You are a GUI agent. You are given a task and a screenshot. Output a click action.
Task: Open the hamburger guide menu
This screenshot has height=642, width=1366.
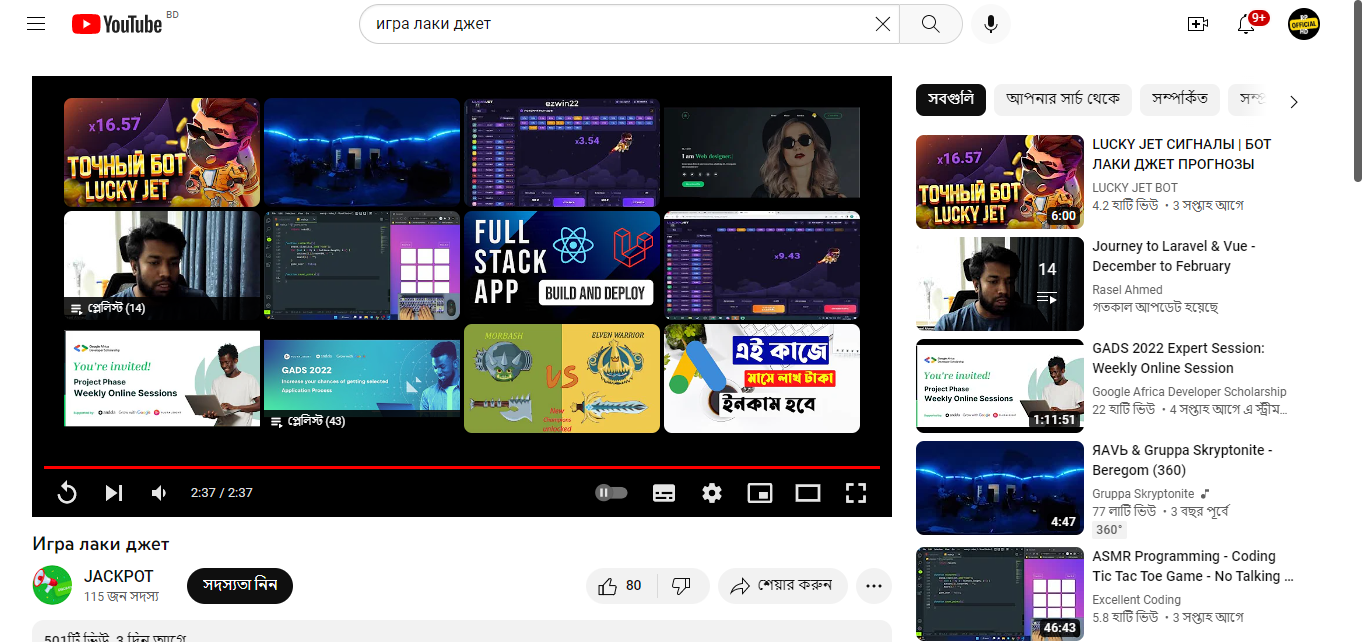pos(36,23)
